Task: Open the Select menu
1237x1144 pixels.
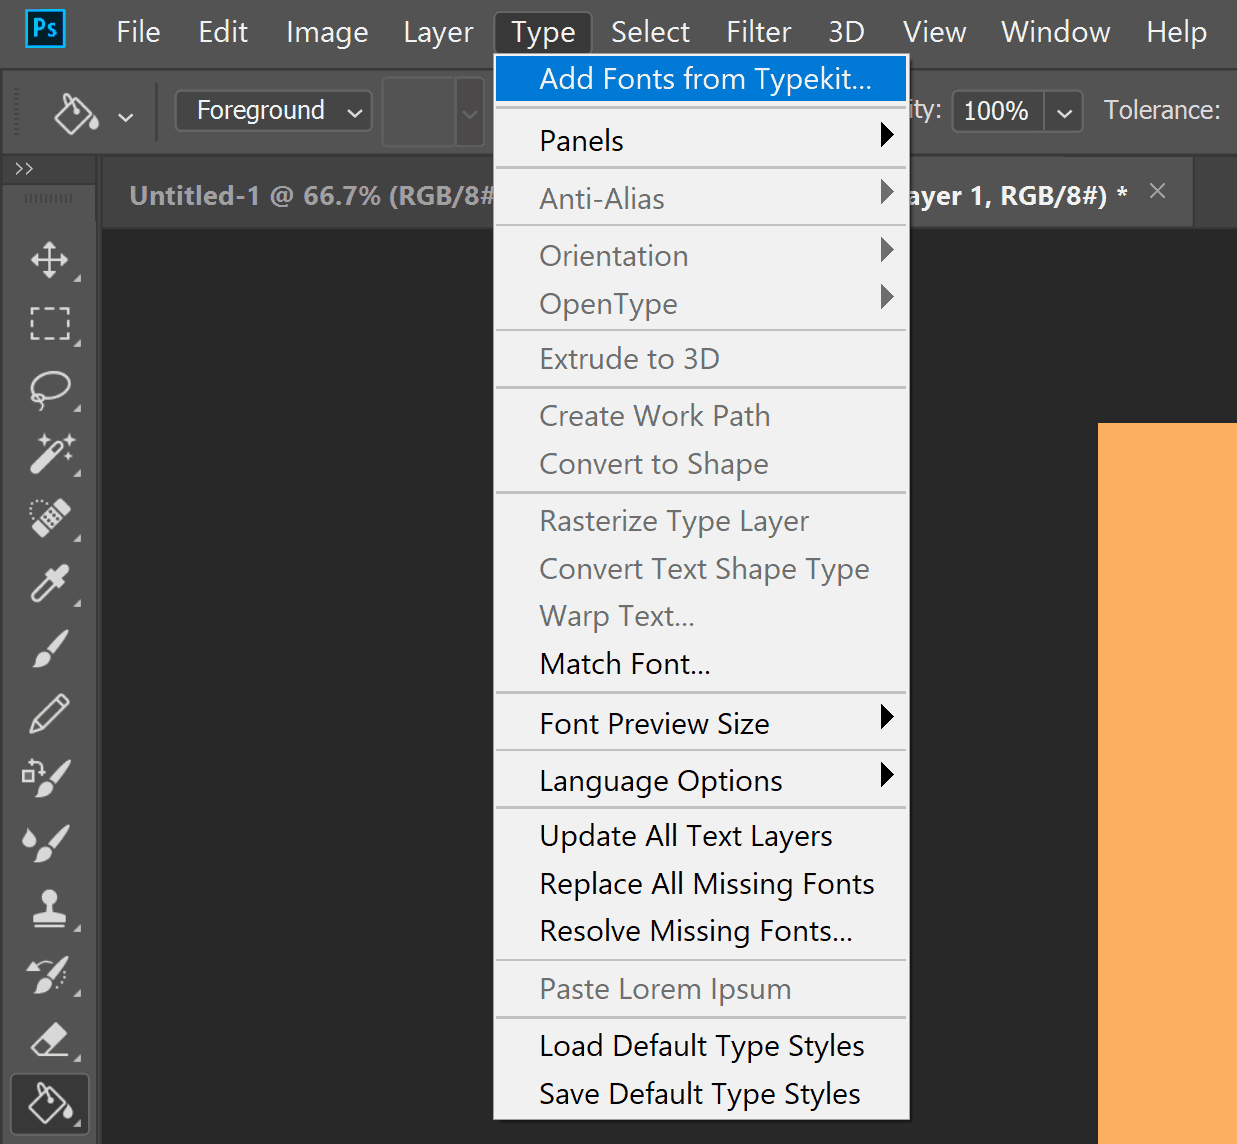Action: coord(650,32)
